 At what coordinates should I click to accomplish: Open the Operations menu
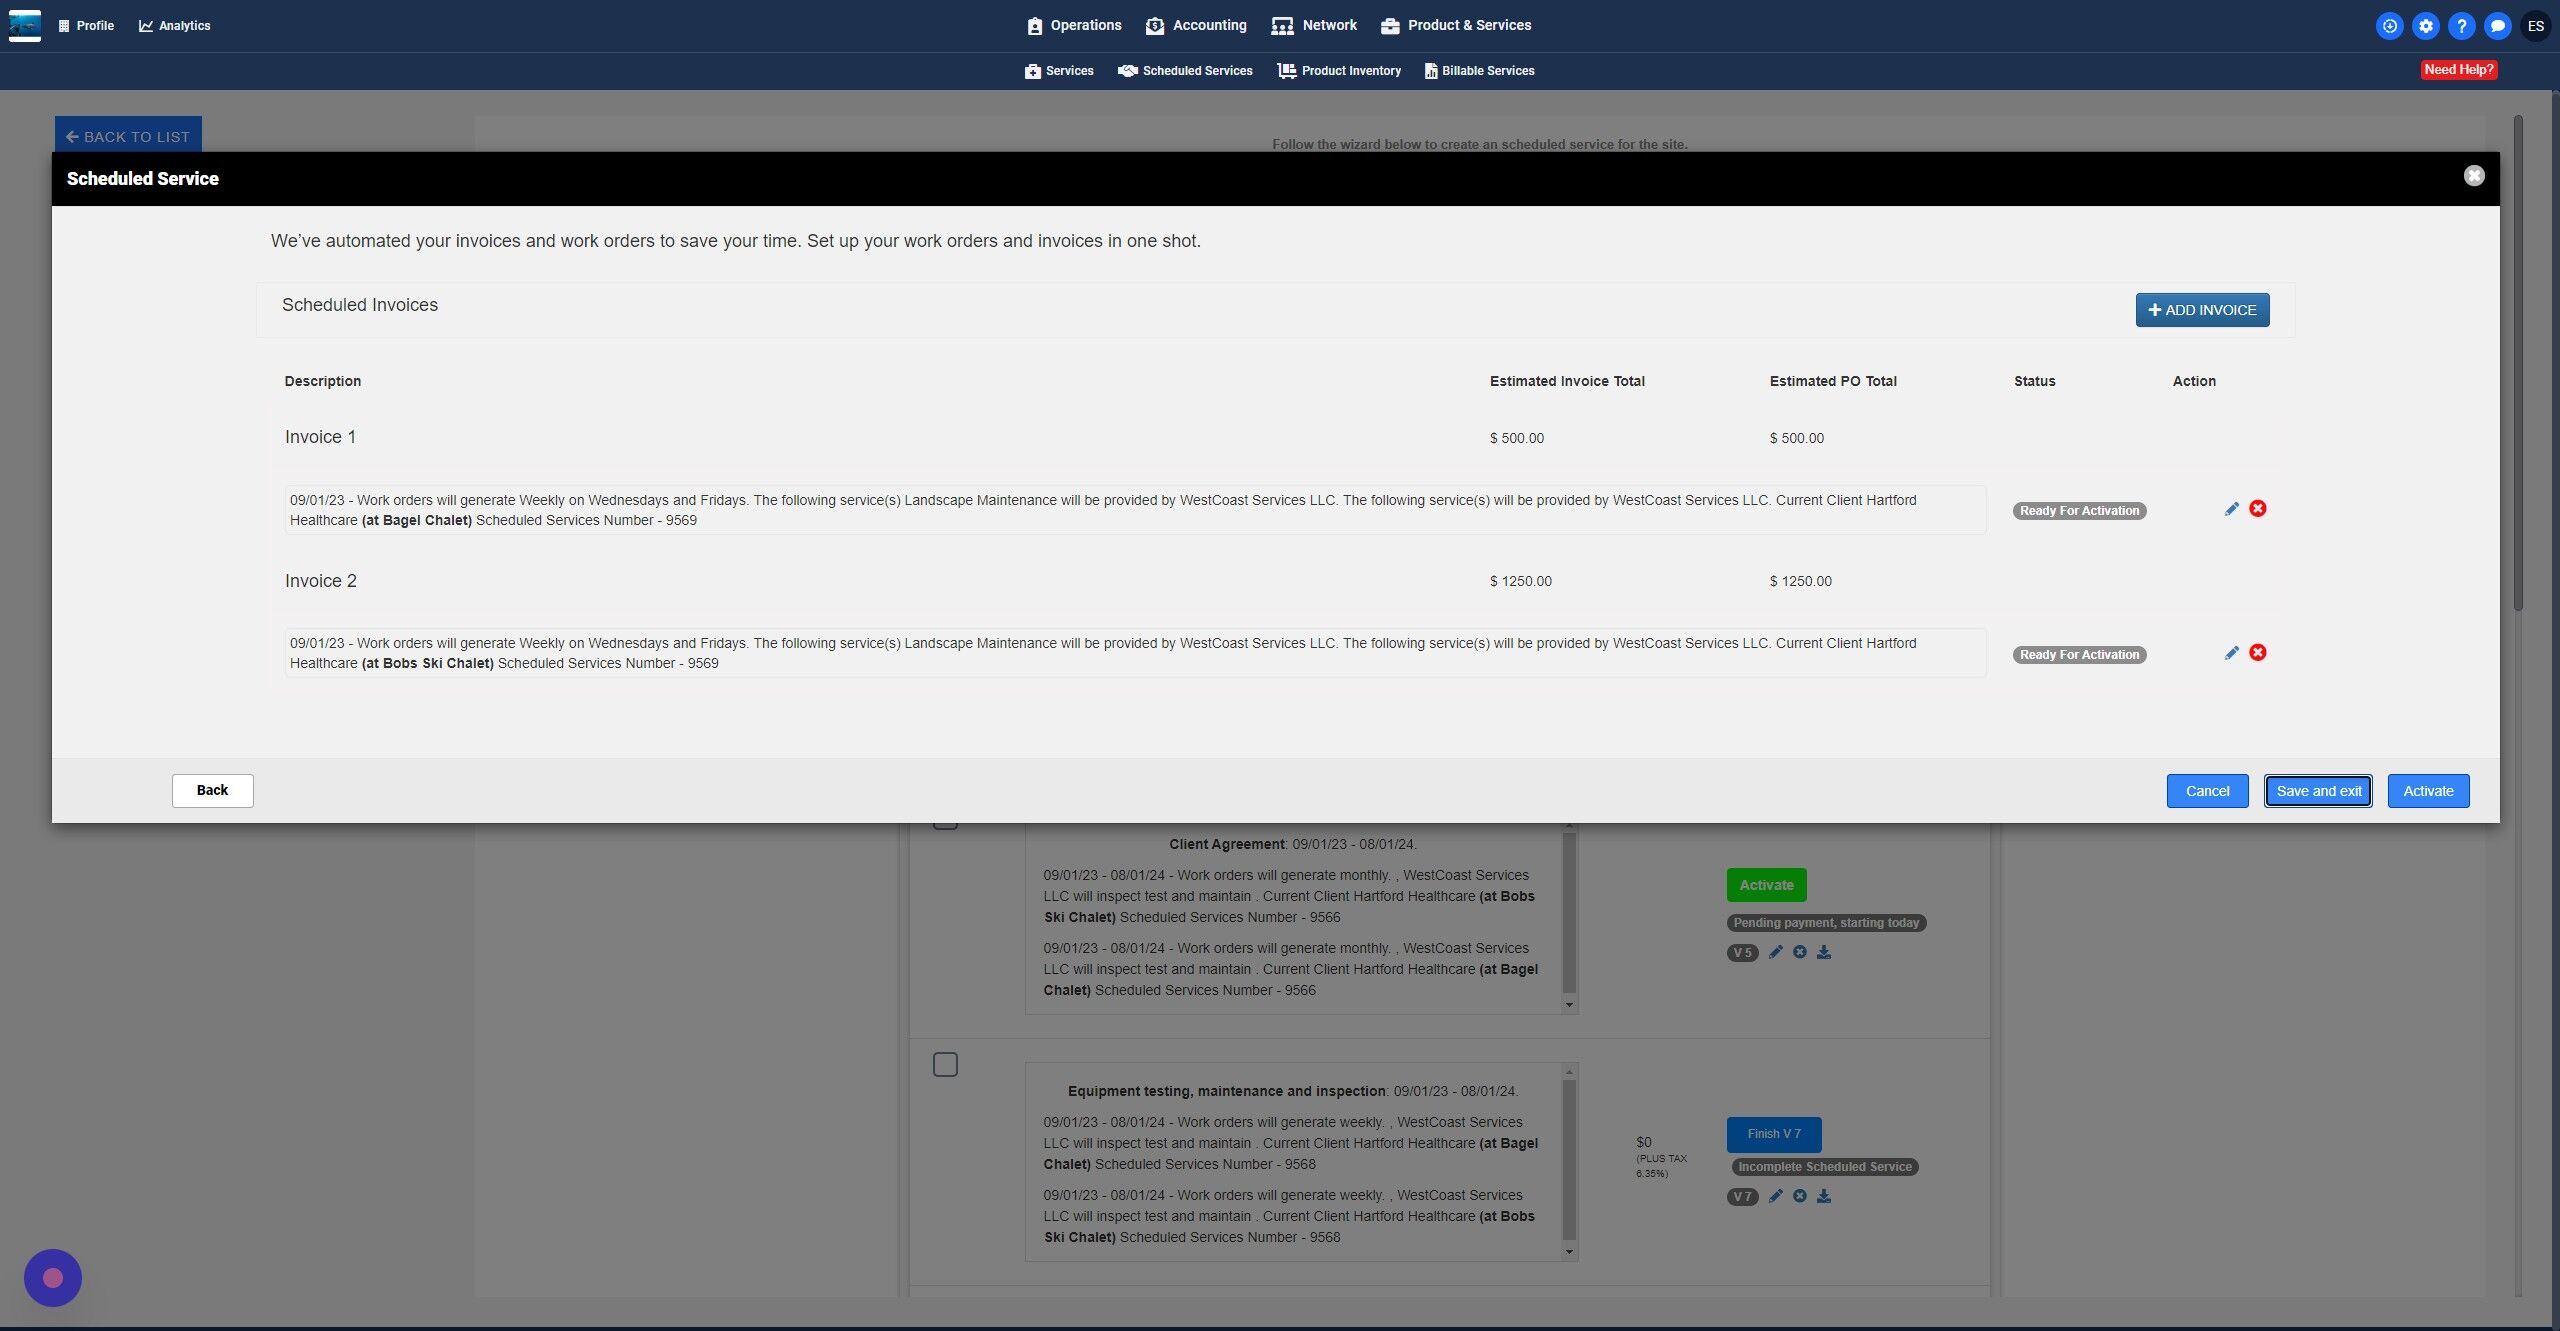[1074, 25]
